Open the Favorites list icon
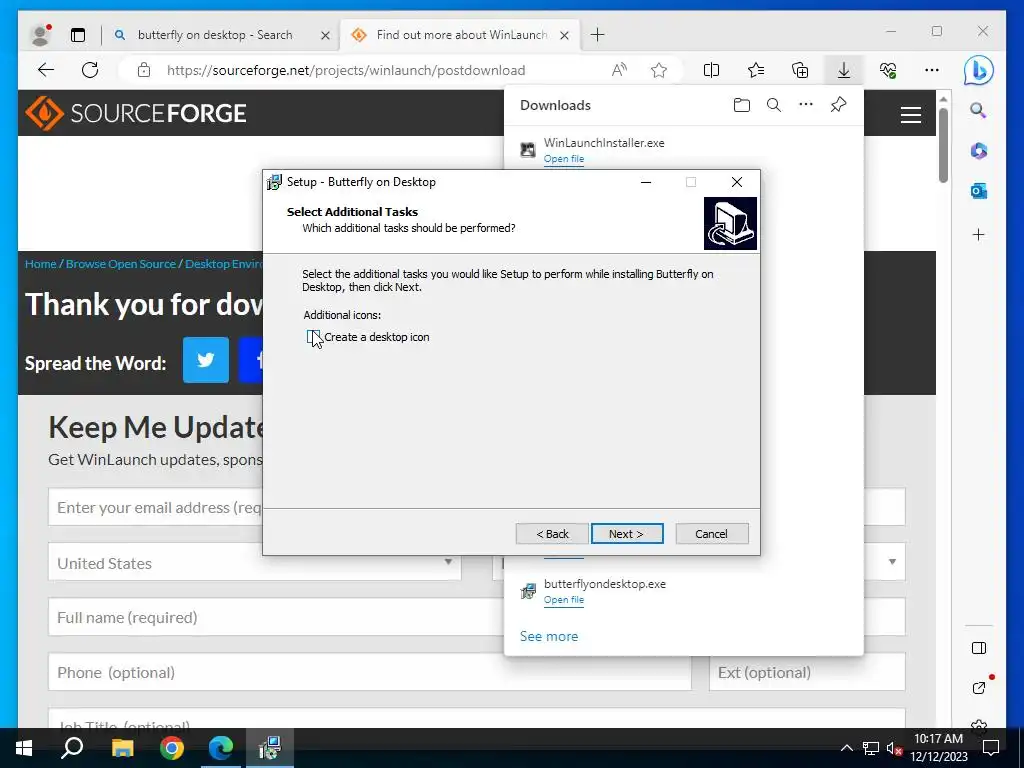This screenshot has height=768, width=1024. [756, 70]
